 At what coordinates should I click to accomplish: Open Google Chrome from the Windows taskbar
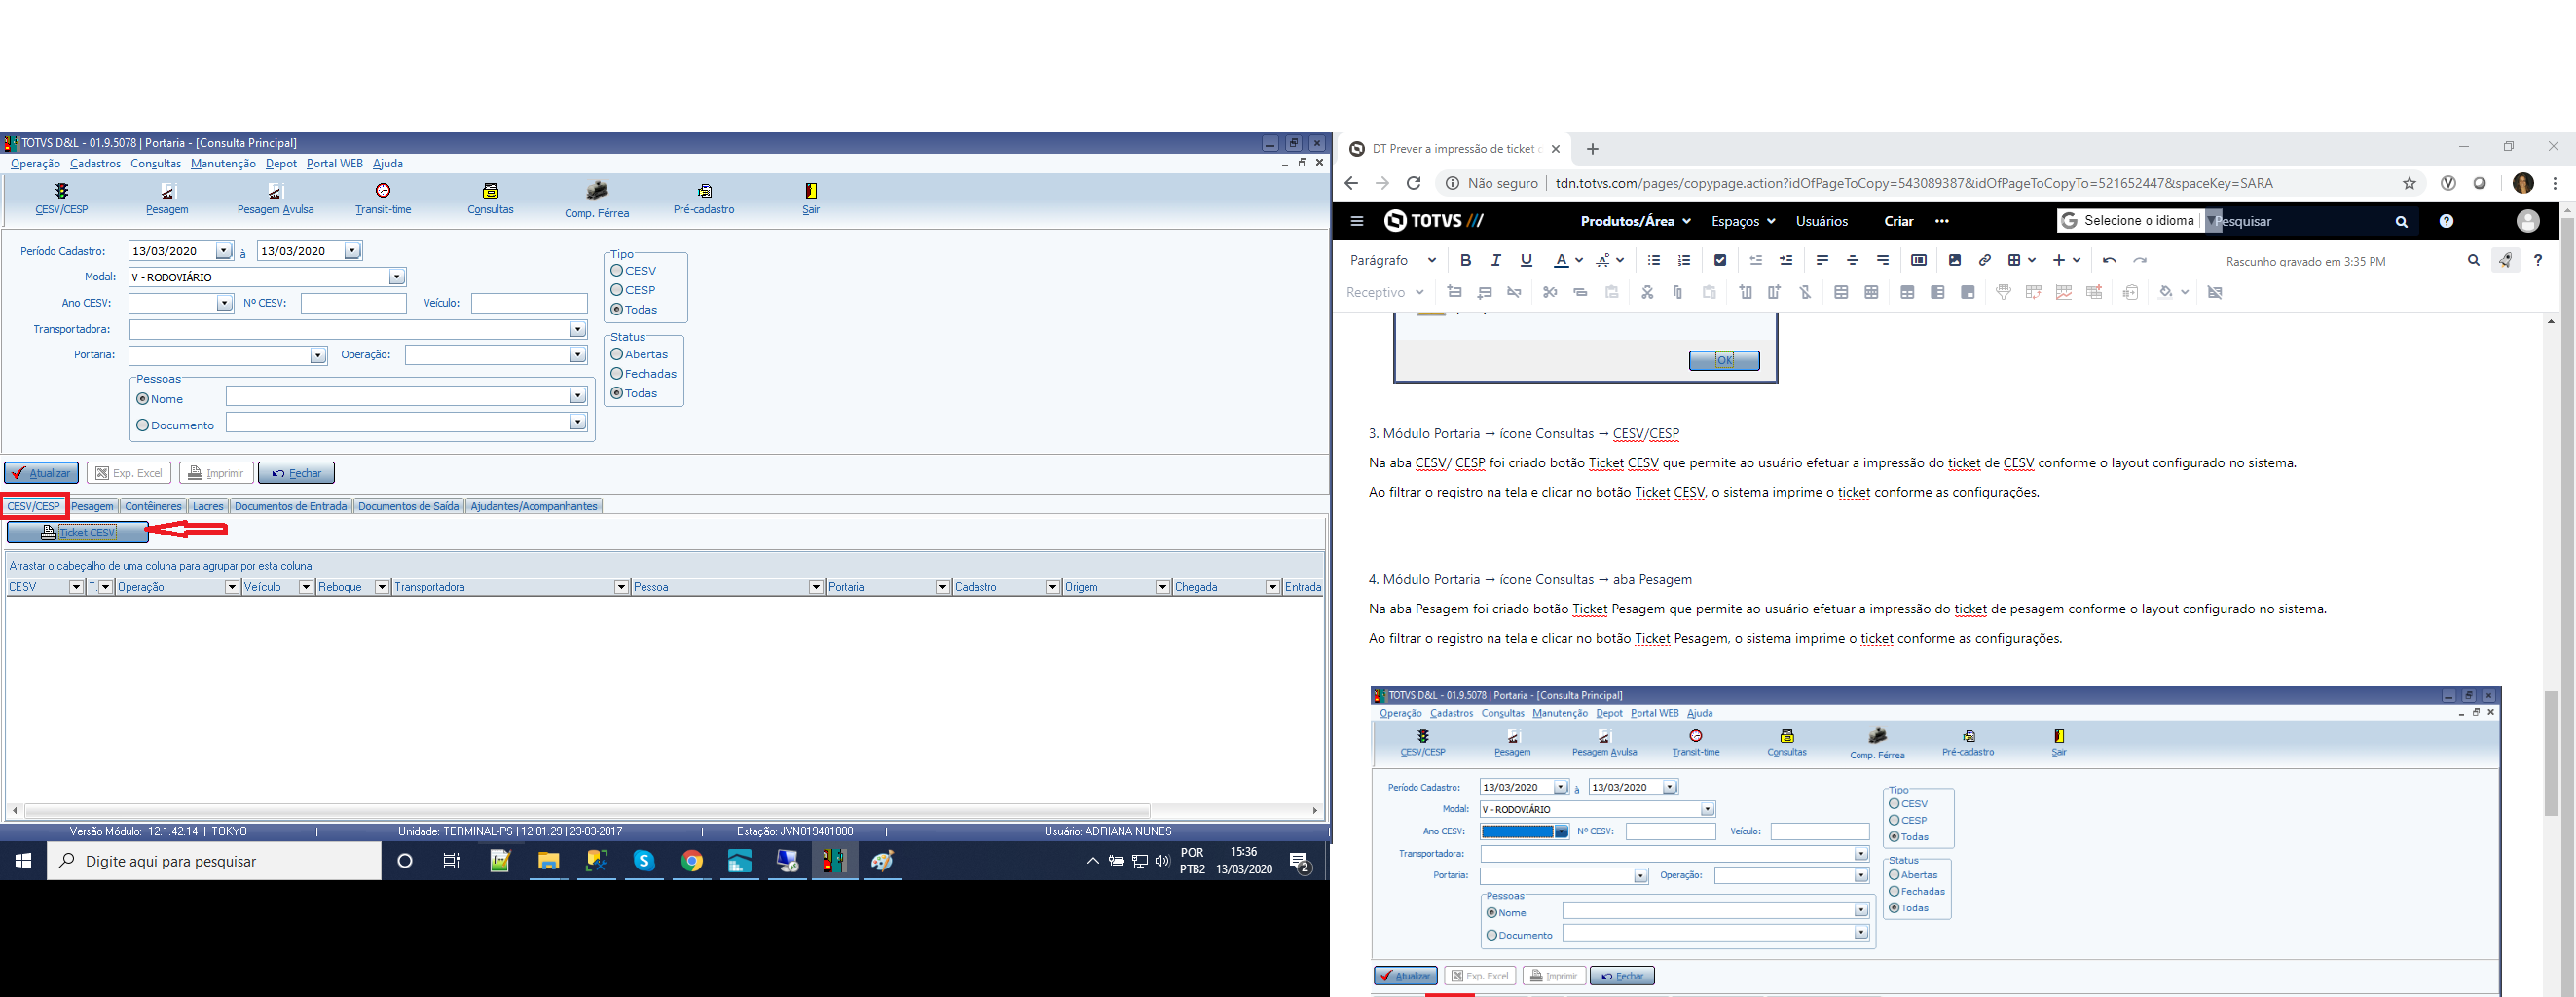coord(692,861)
